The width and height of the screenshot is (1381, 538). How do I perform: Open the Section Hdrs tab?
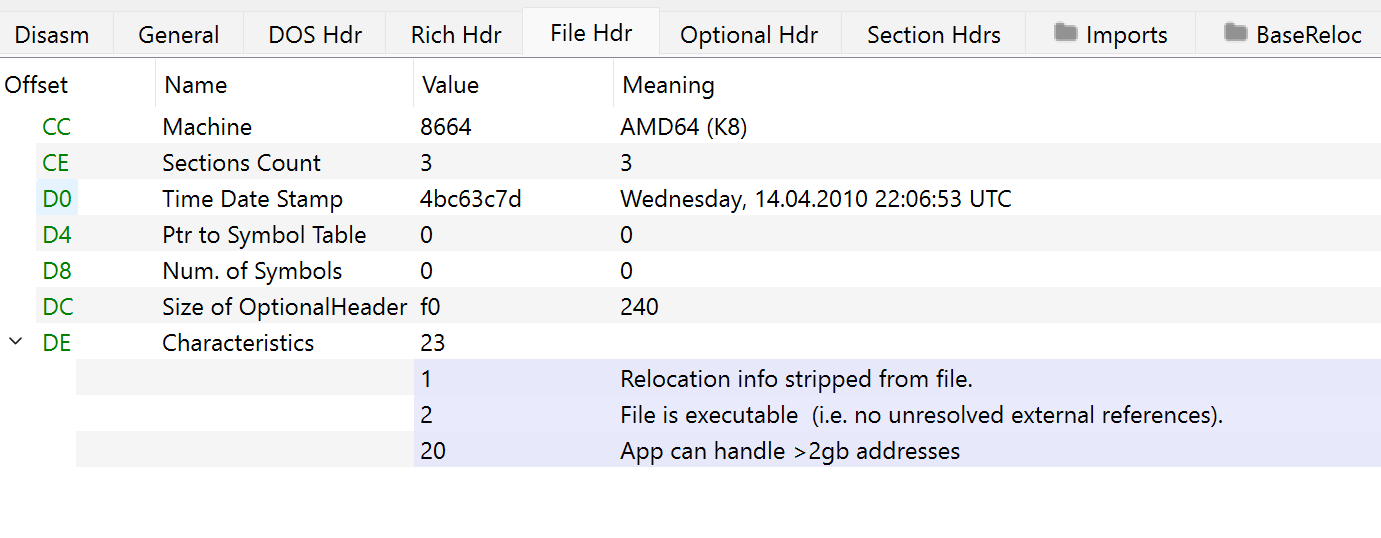[934, 36]
